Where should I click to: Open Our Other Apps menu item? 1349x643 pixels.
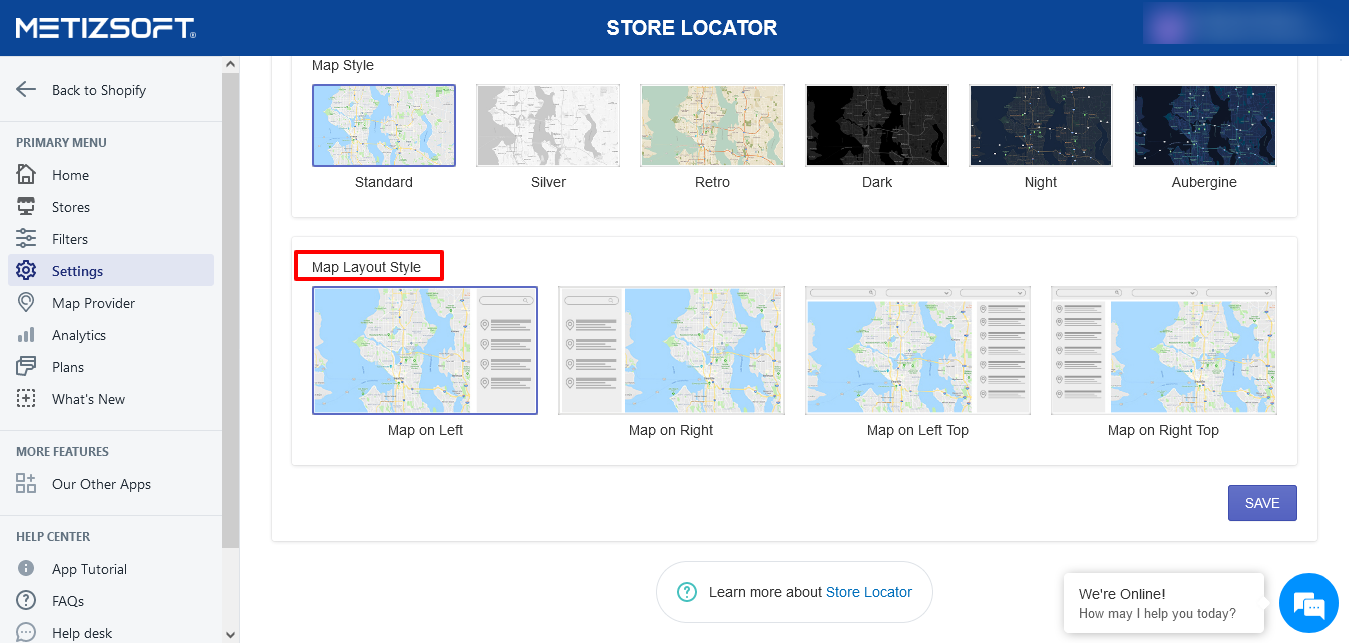coord(101,484)
